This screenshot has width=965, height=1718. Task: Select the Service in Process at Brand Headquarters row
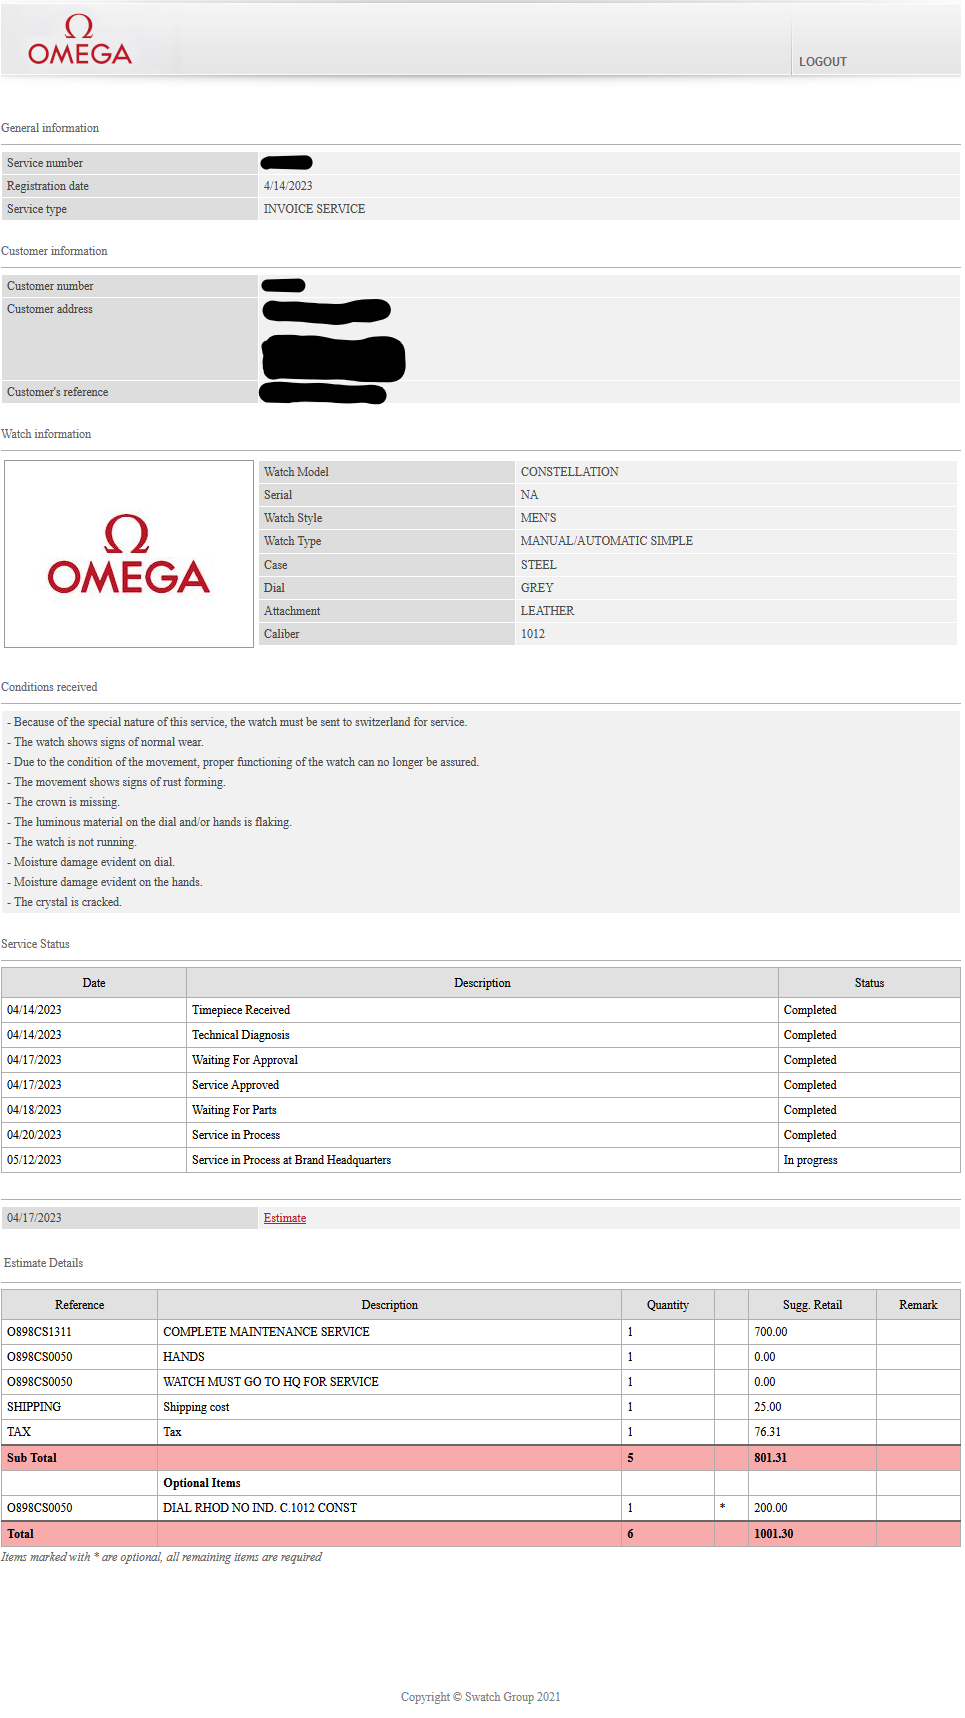291,1160
